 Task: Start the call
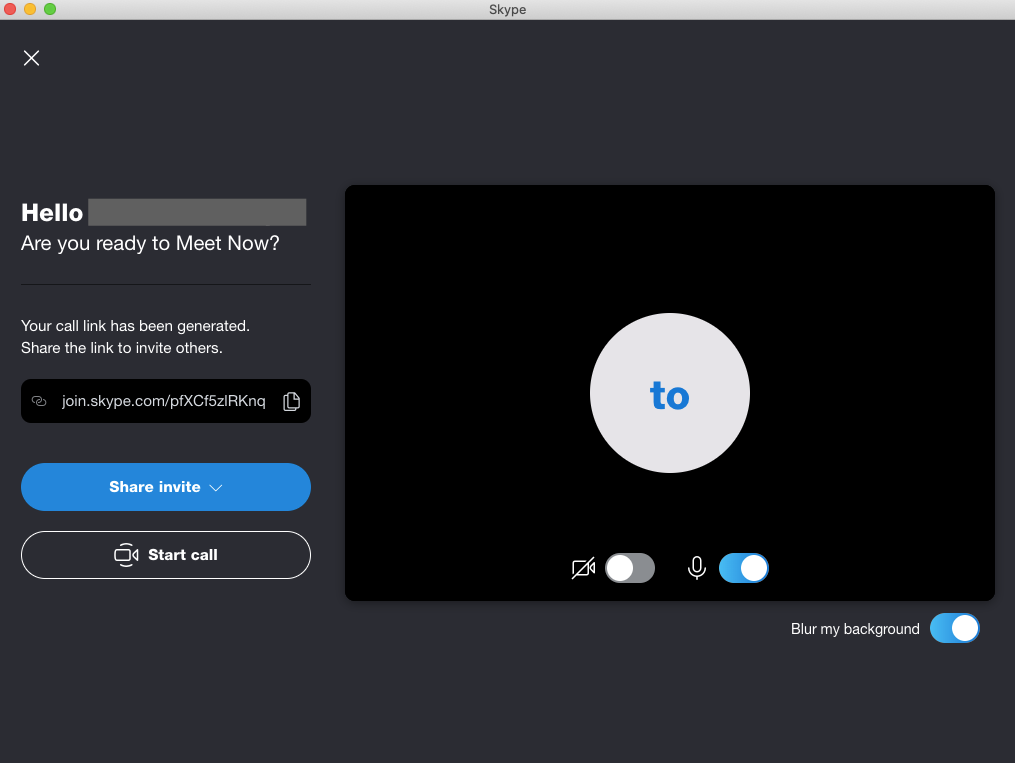coord(166,555)
